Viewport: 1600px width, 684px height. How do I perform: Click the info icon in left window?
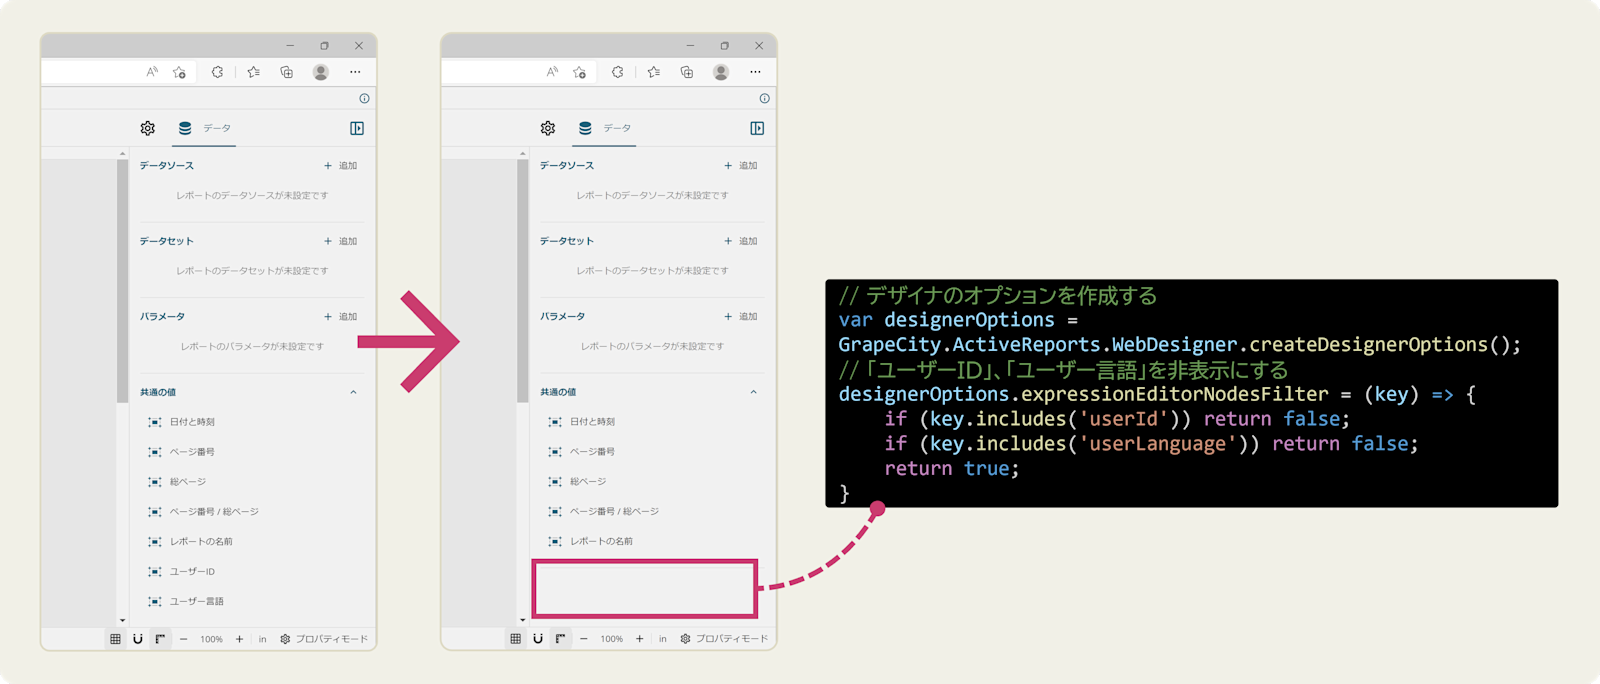[364, 98]
